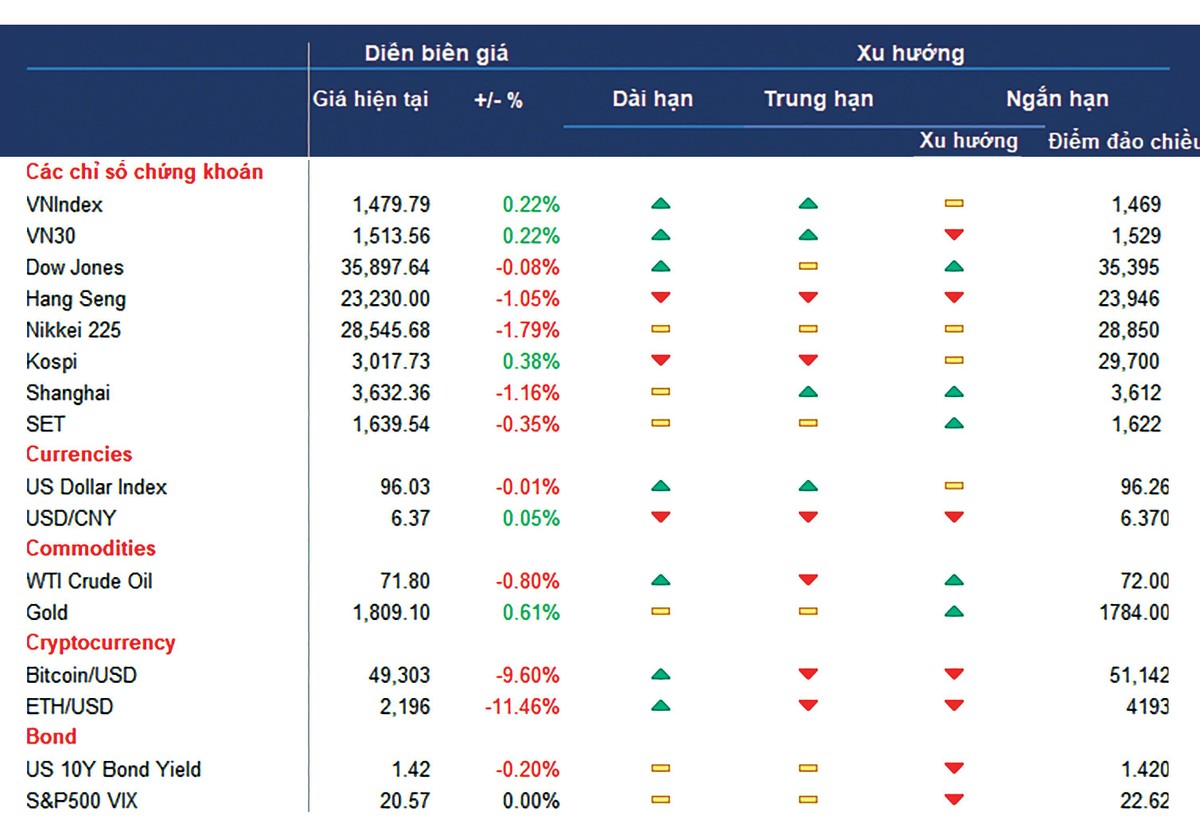This screenshot has height=823, width=1200.
Task: Select ETH/USD long-term green up arrow
Action: 660,706
